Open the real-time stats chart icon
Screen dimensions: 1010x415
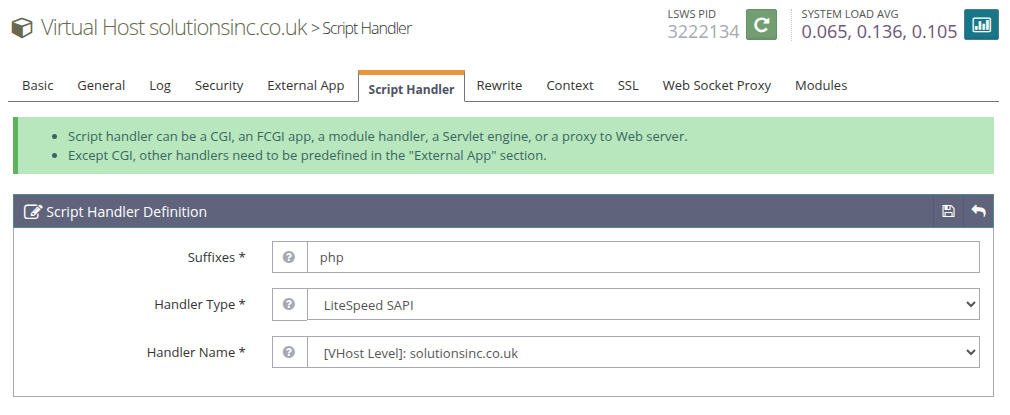pos(980,25)
